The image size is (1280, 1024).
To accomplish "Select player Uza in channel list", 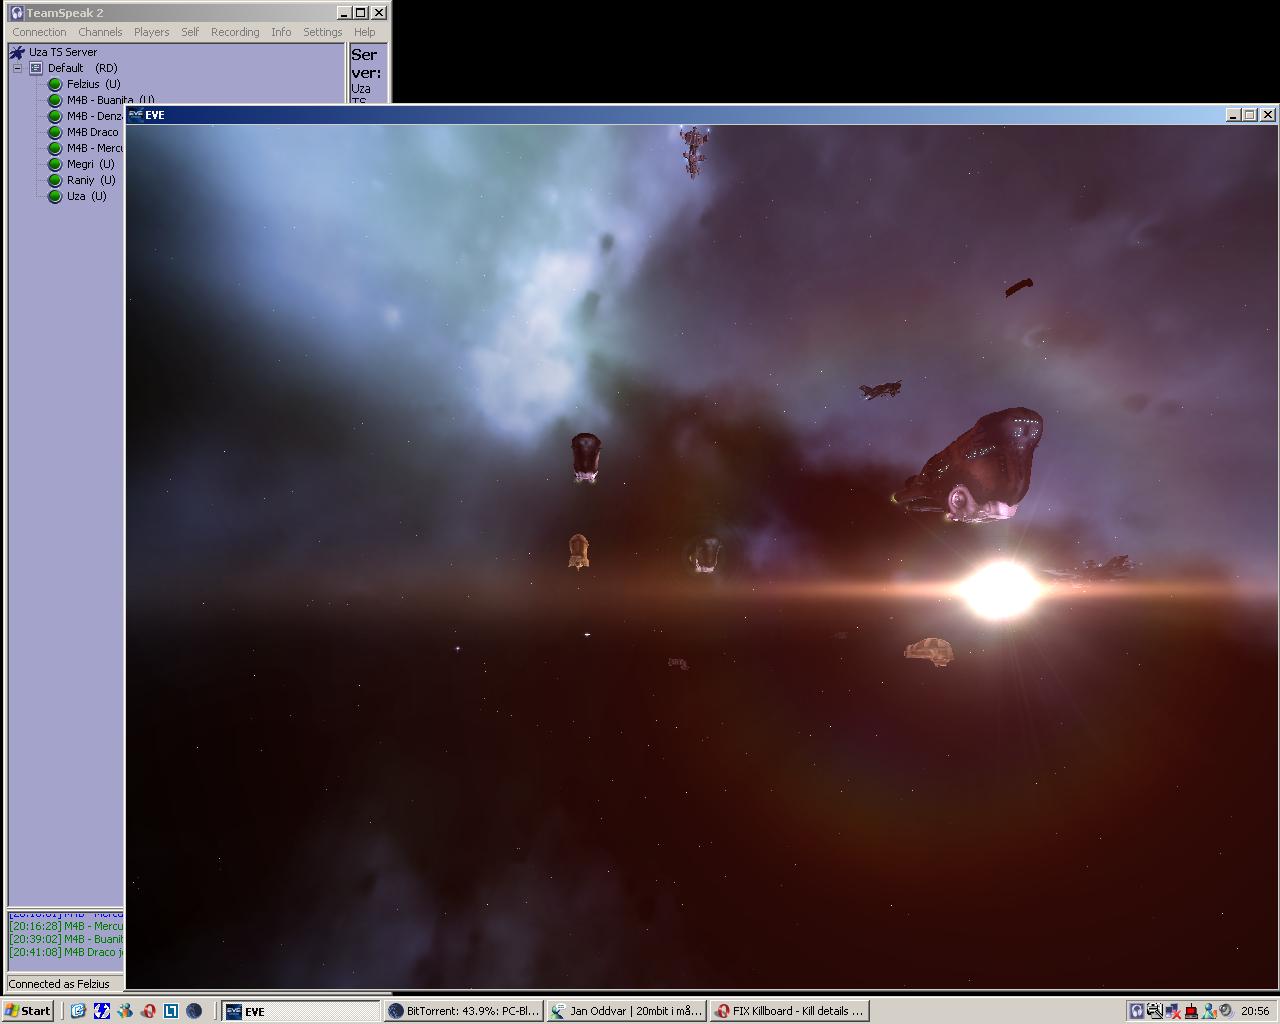I will 86,196.
